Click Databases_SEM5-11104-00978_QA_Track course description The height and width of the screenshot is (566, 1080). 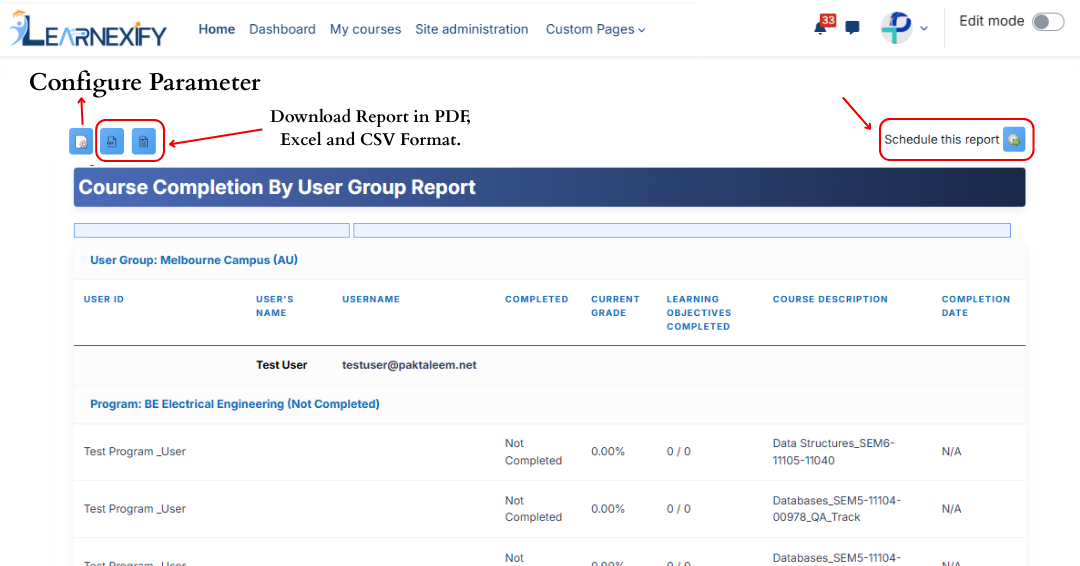point(836,509)
